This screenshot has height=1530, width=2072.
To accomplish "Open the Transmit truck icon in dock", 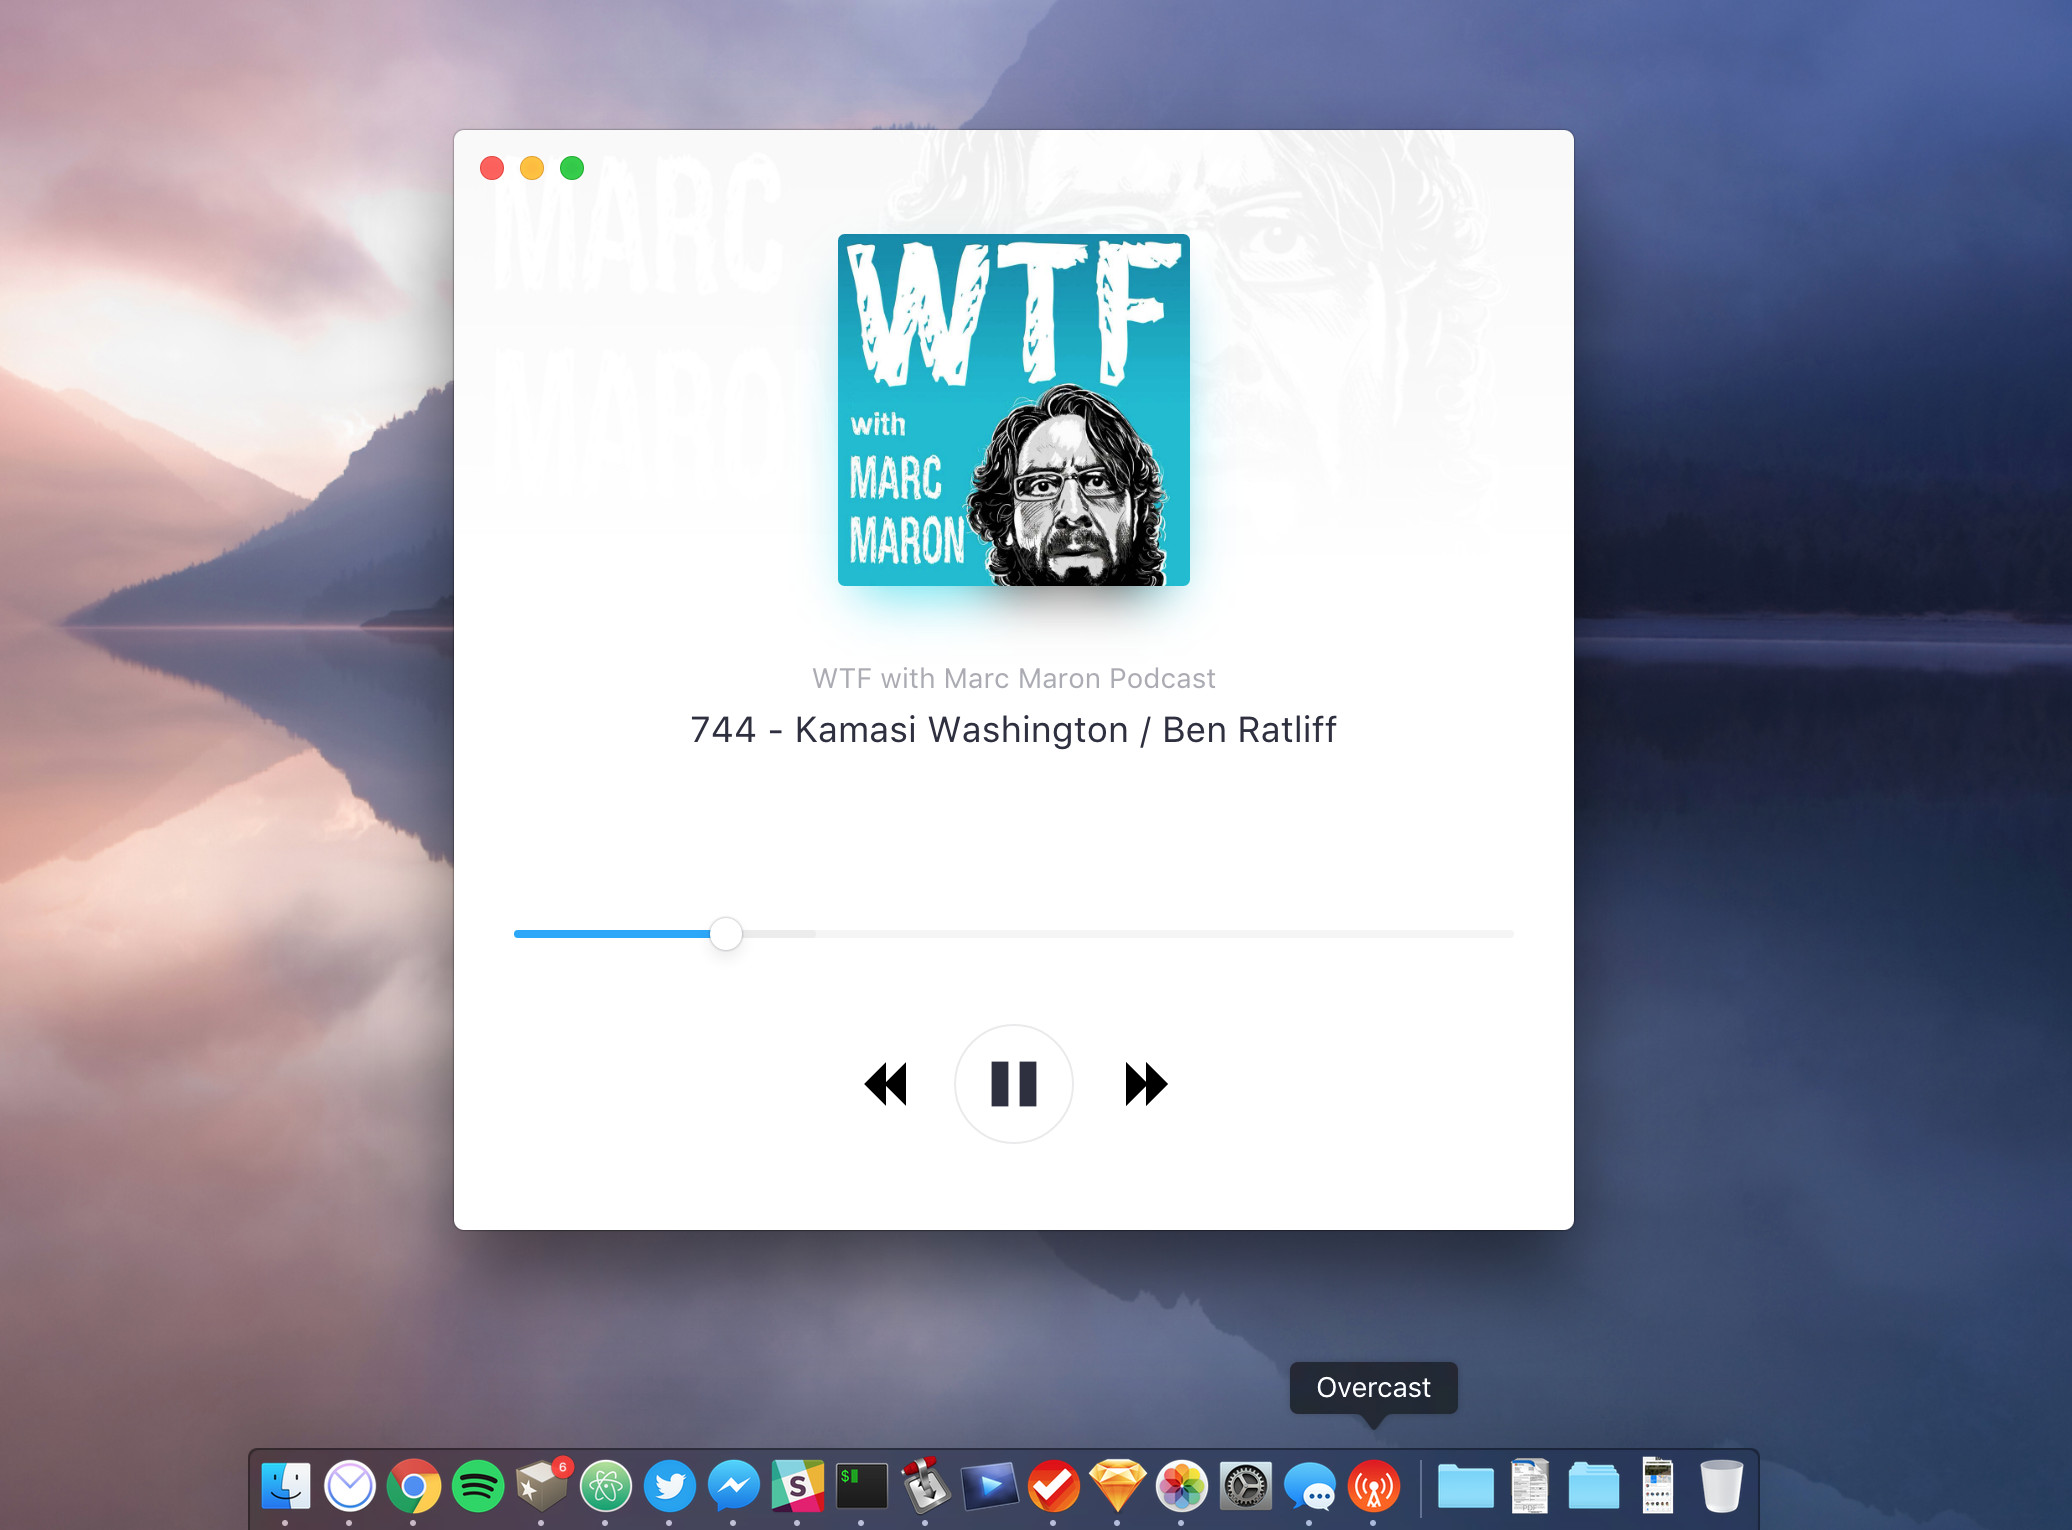I will (x=926, y=1486).
